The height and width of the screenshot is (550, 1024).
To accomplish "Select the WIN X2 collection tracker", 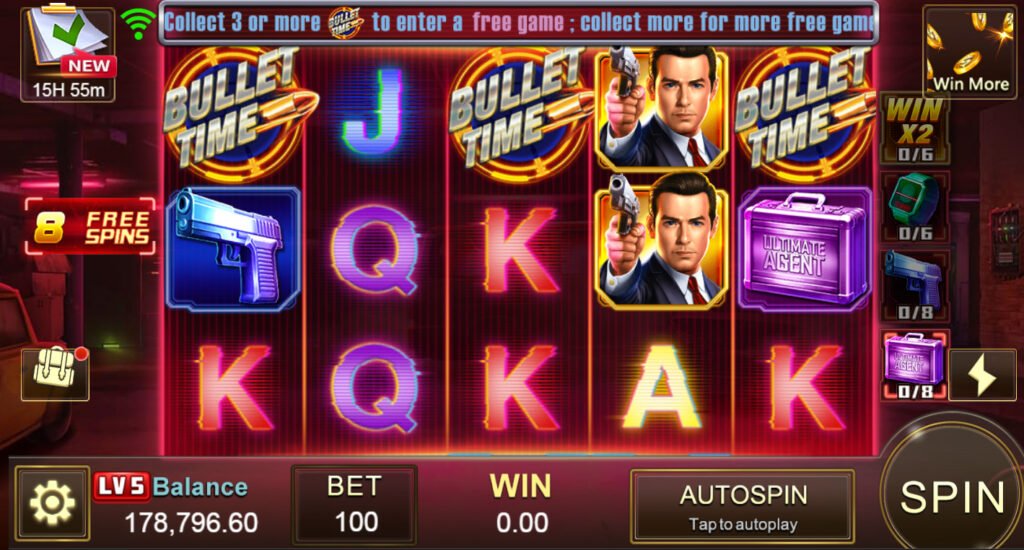I will [914, 129].
